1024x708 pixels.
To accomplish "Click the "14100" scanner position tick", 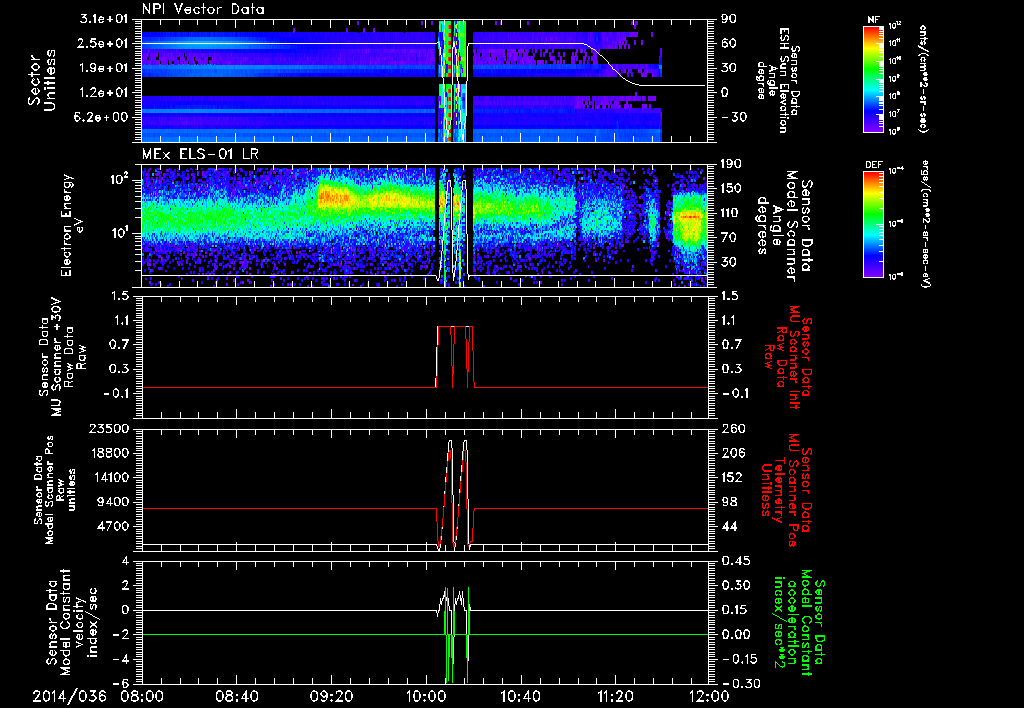I will point(110,477).
